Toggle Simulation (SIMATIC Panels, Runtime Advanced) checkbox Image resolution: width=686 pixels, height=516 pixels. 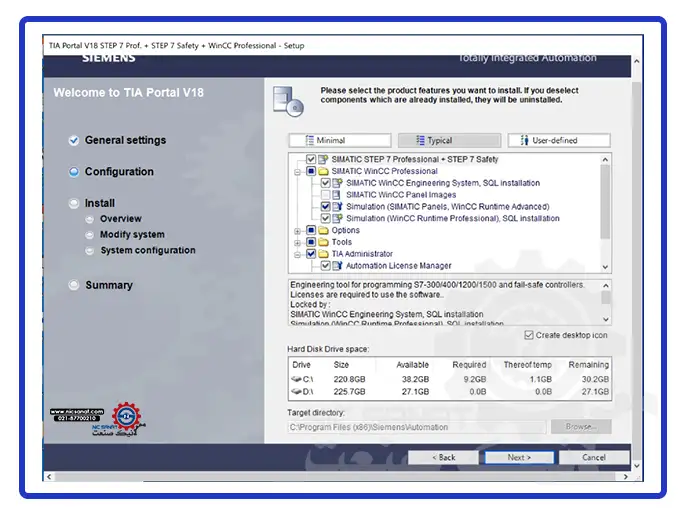[326, 207]
